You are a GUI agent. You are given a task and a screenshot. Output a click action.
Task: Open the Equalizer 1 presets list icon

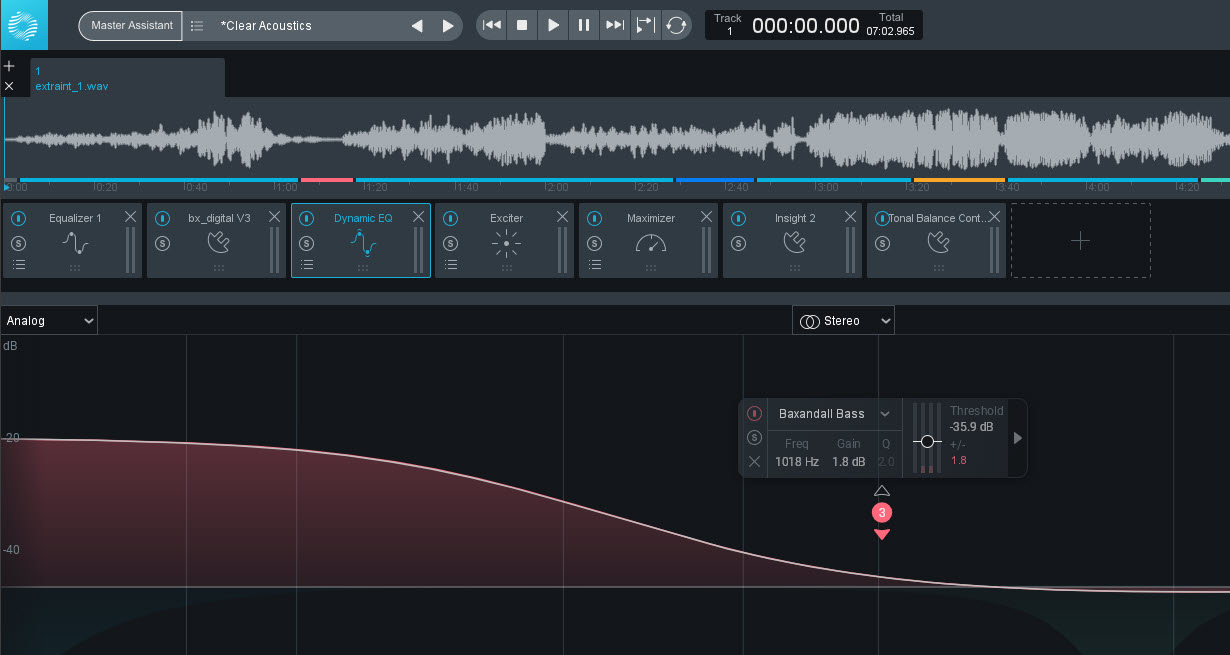[19, 265]
